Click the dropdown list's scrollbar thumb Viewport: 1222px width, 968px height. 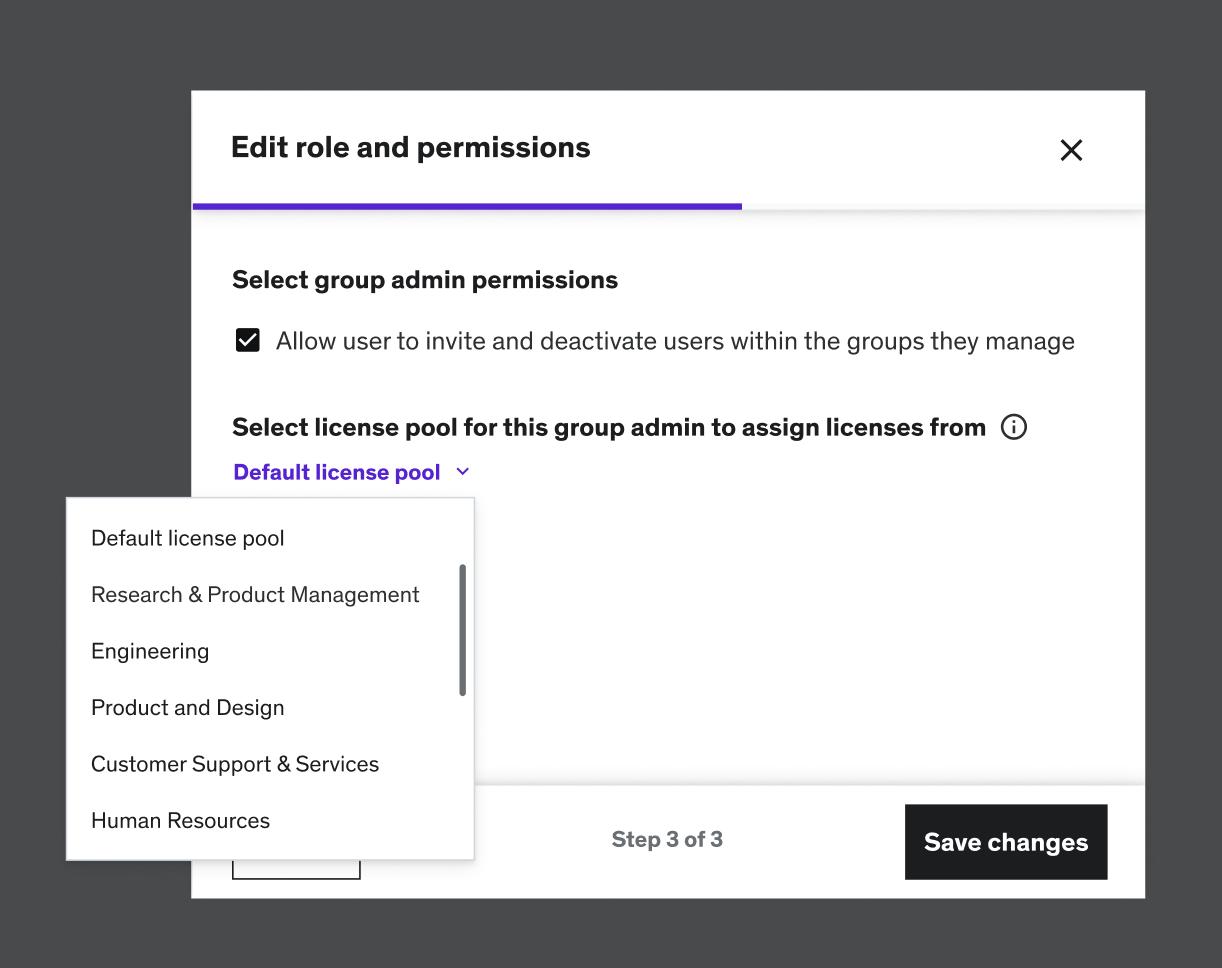(x=462, y=630)
